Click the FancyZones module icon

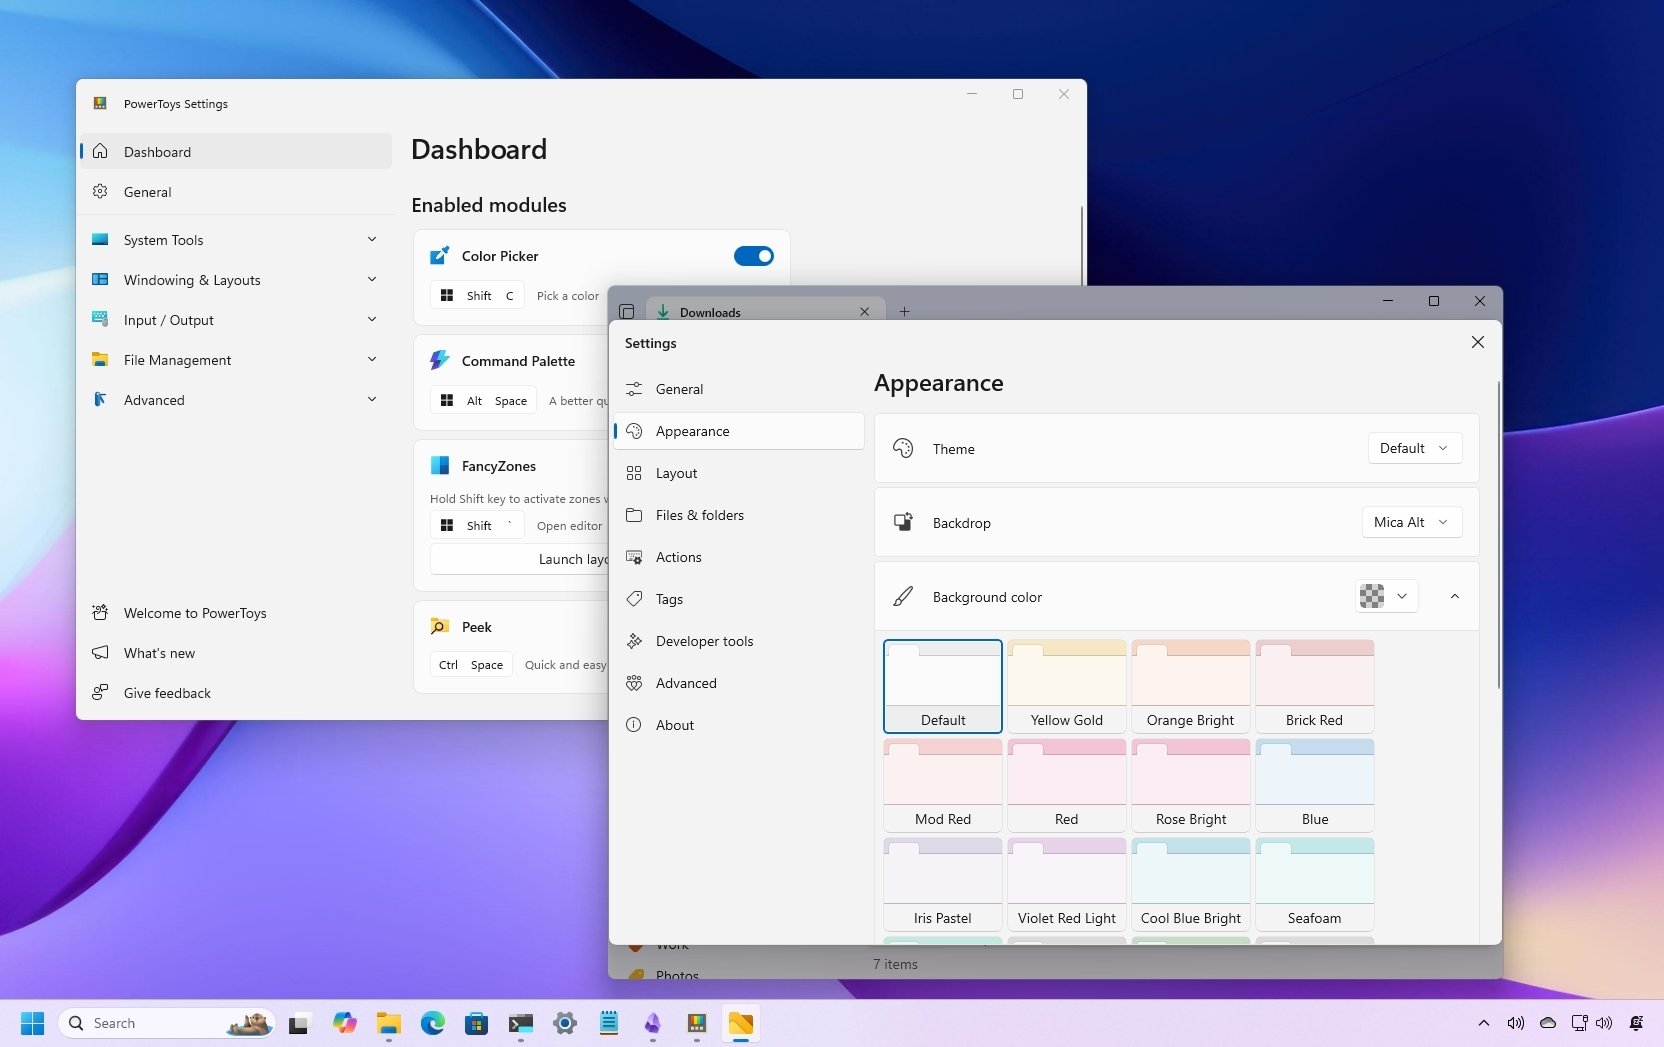click(439, 465)
